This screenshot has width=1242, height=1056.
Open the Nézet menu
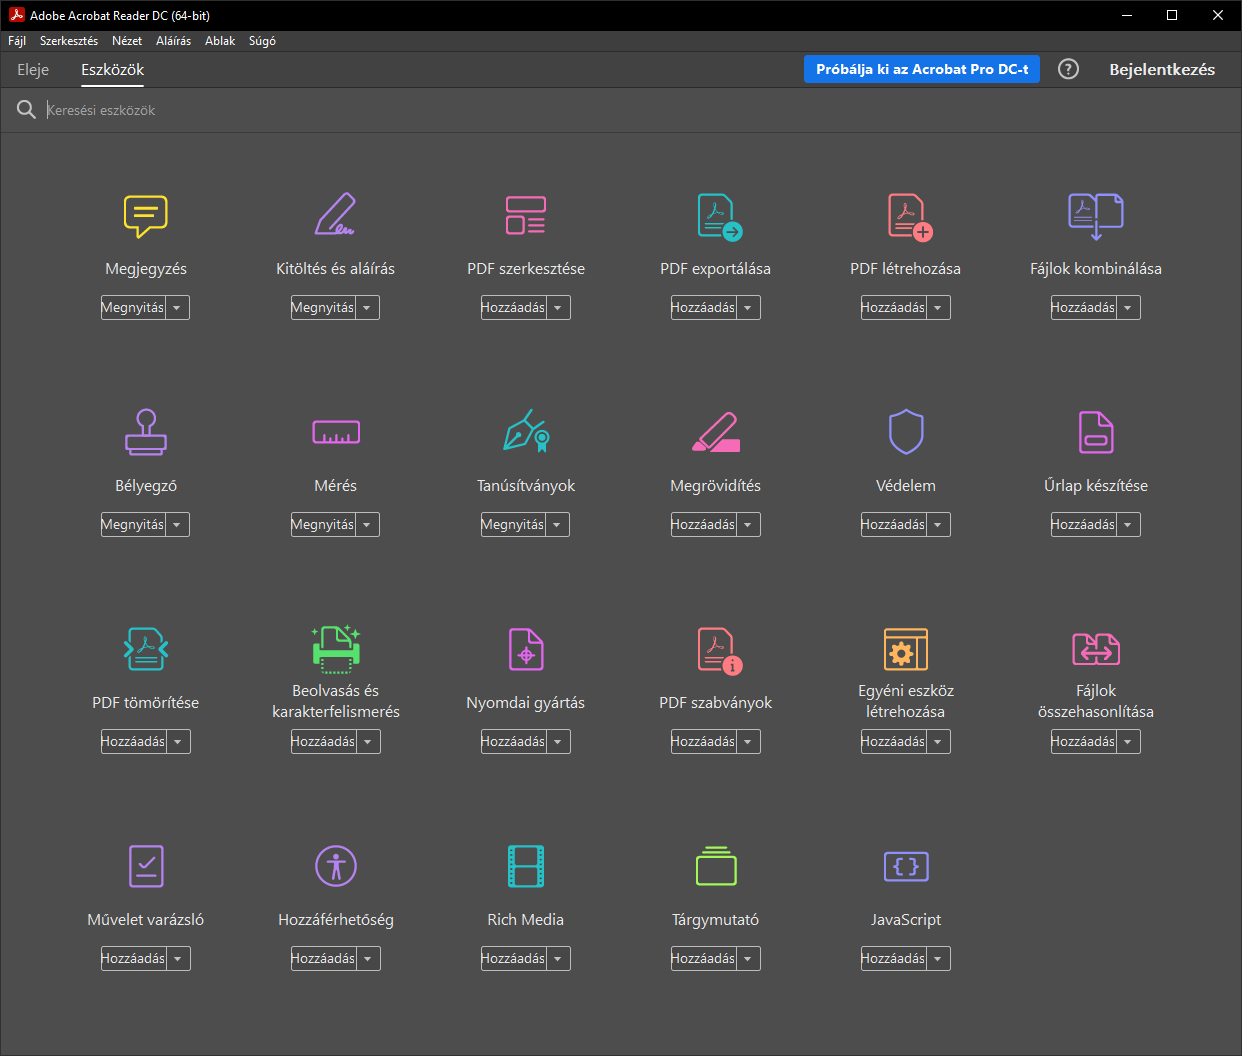127,41
